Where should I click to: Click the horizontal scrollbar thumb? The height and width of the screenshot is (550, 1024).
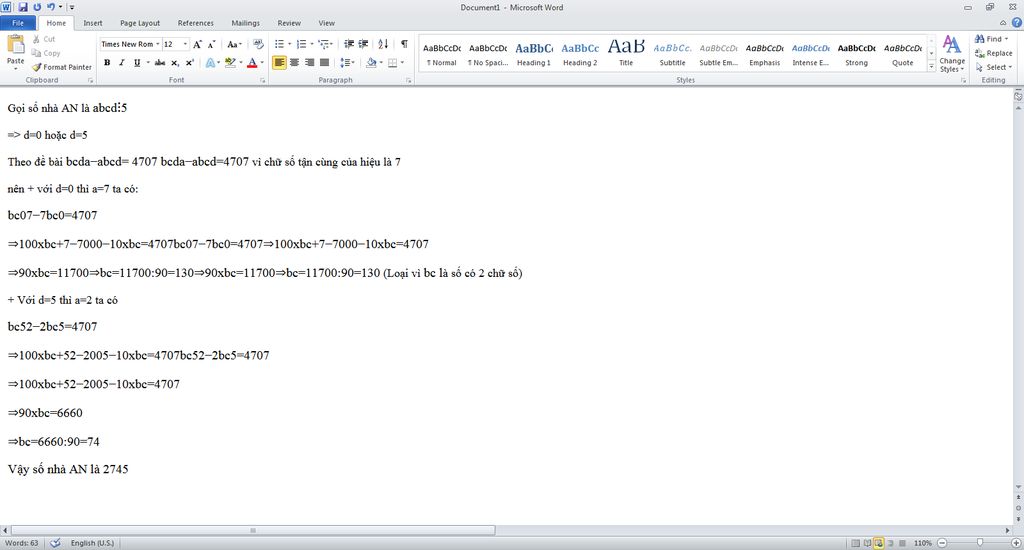click(253, 530)
